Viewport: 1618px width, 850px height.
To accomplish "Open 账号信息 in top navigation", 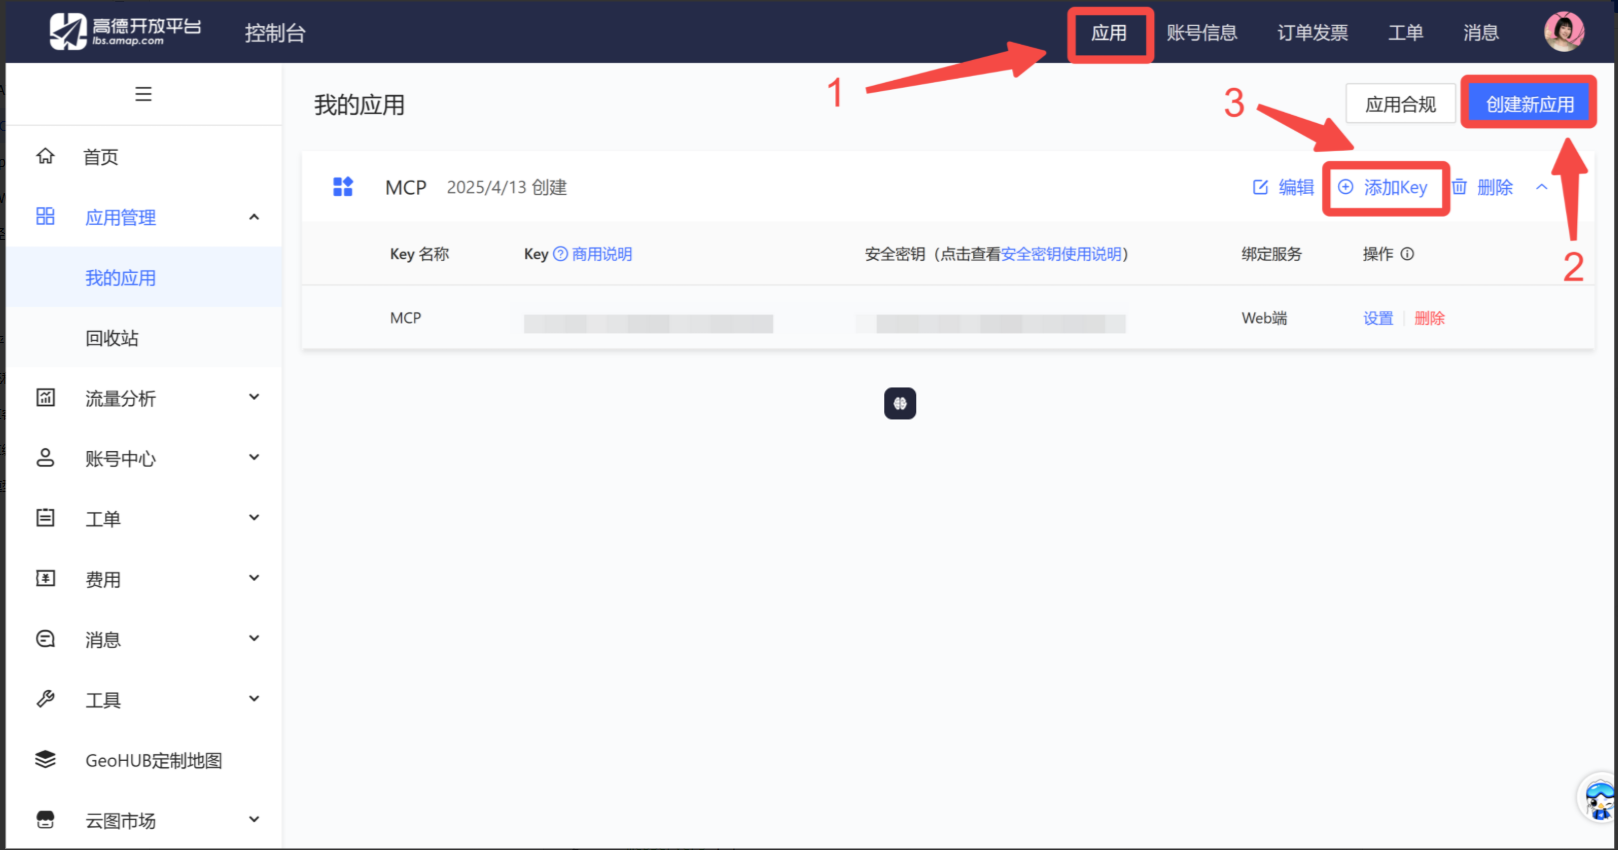I will [1201, 33].
